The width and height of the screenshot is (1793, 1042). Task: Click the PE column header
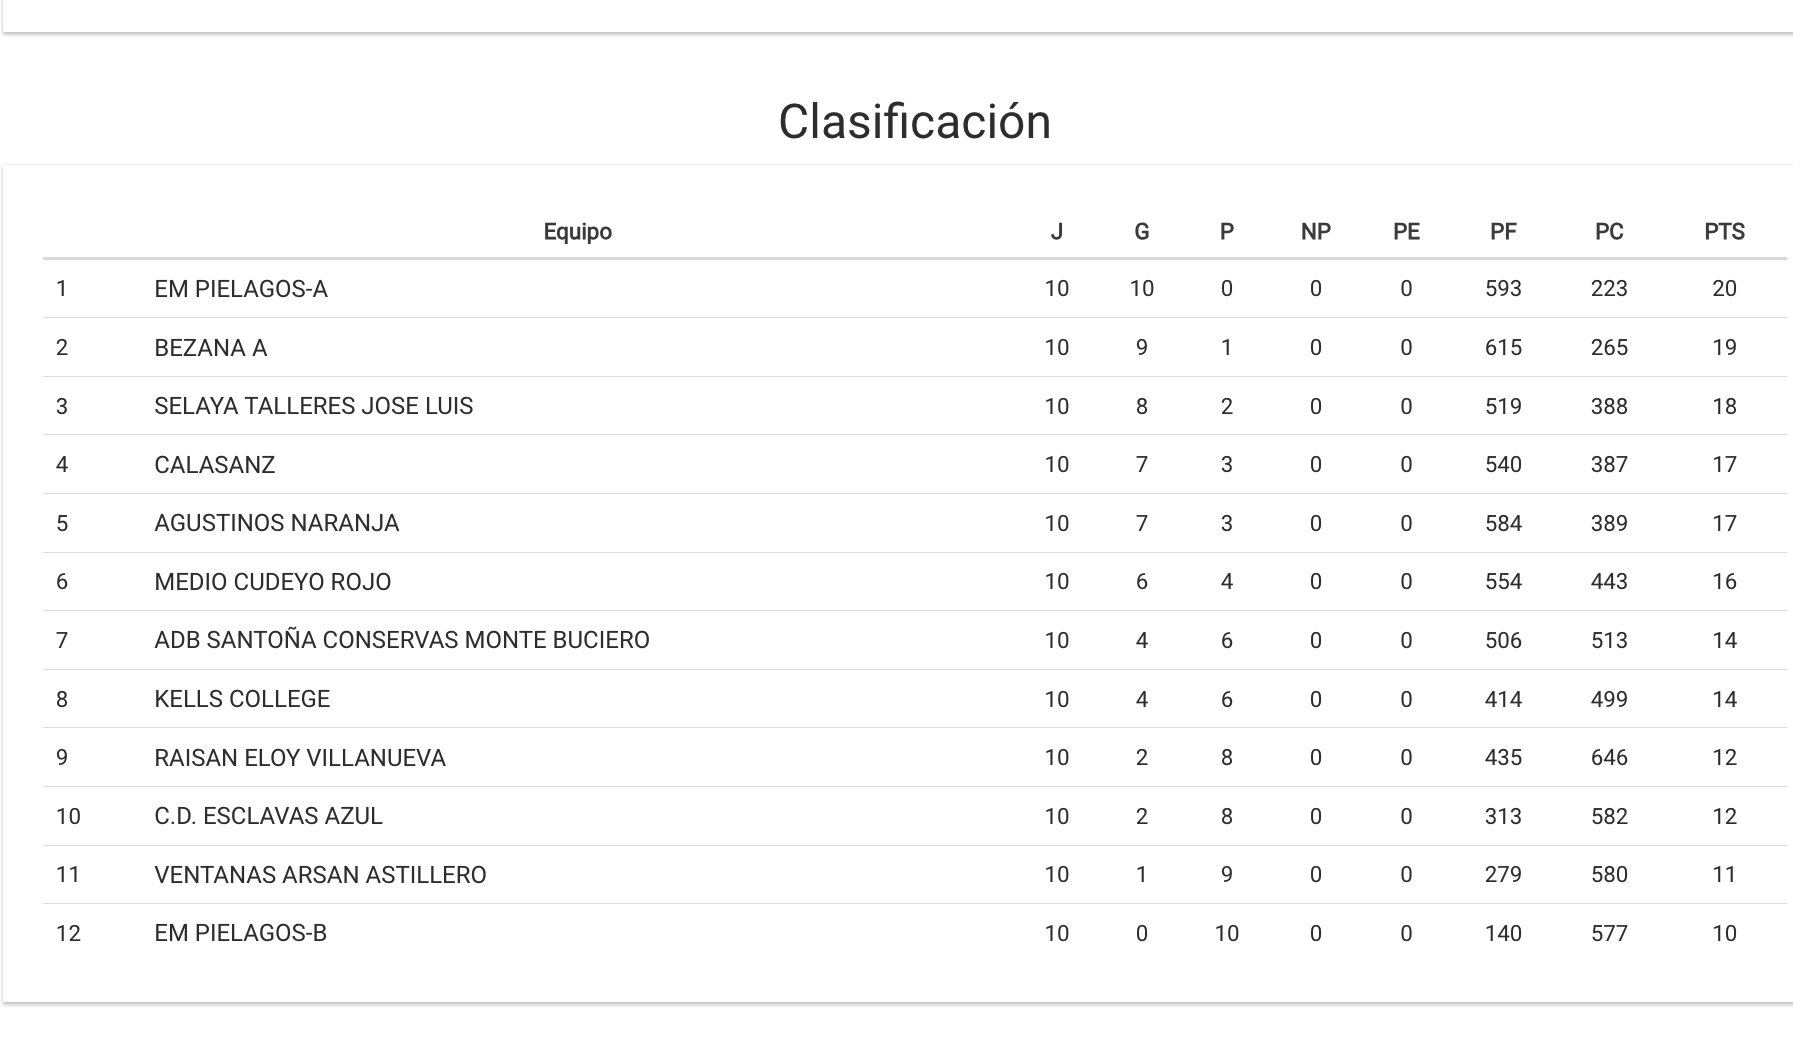pos(1406,232)
